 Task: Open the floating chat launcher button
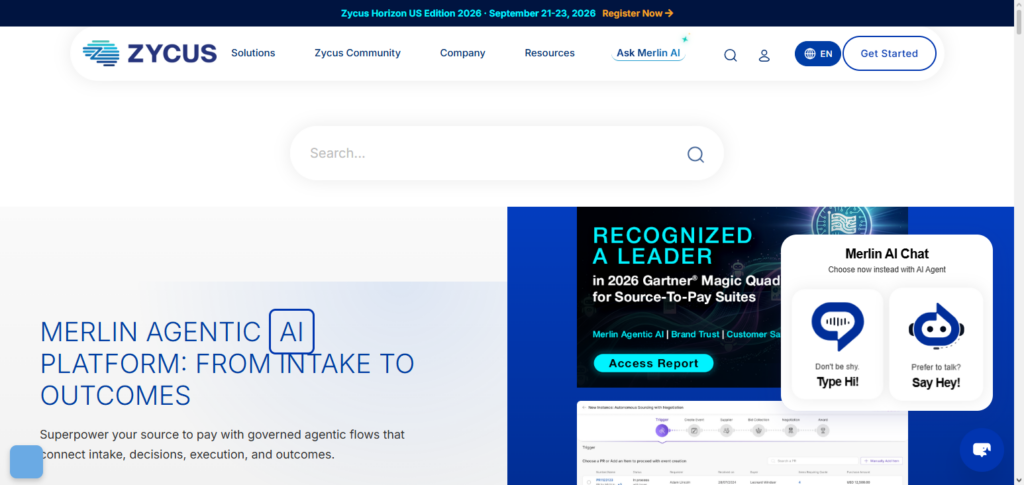click(982, 450)
